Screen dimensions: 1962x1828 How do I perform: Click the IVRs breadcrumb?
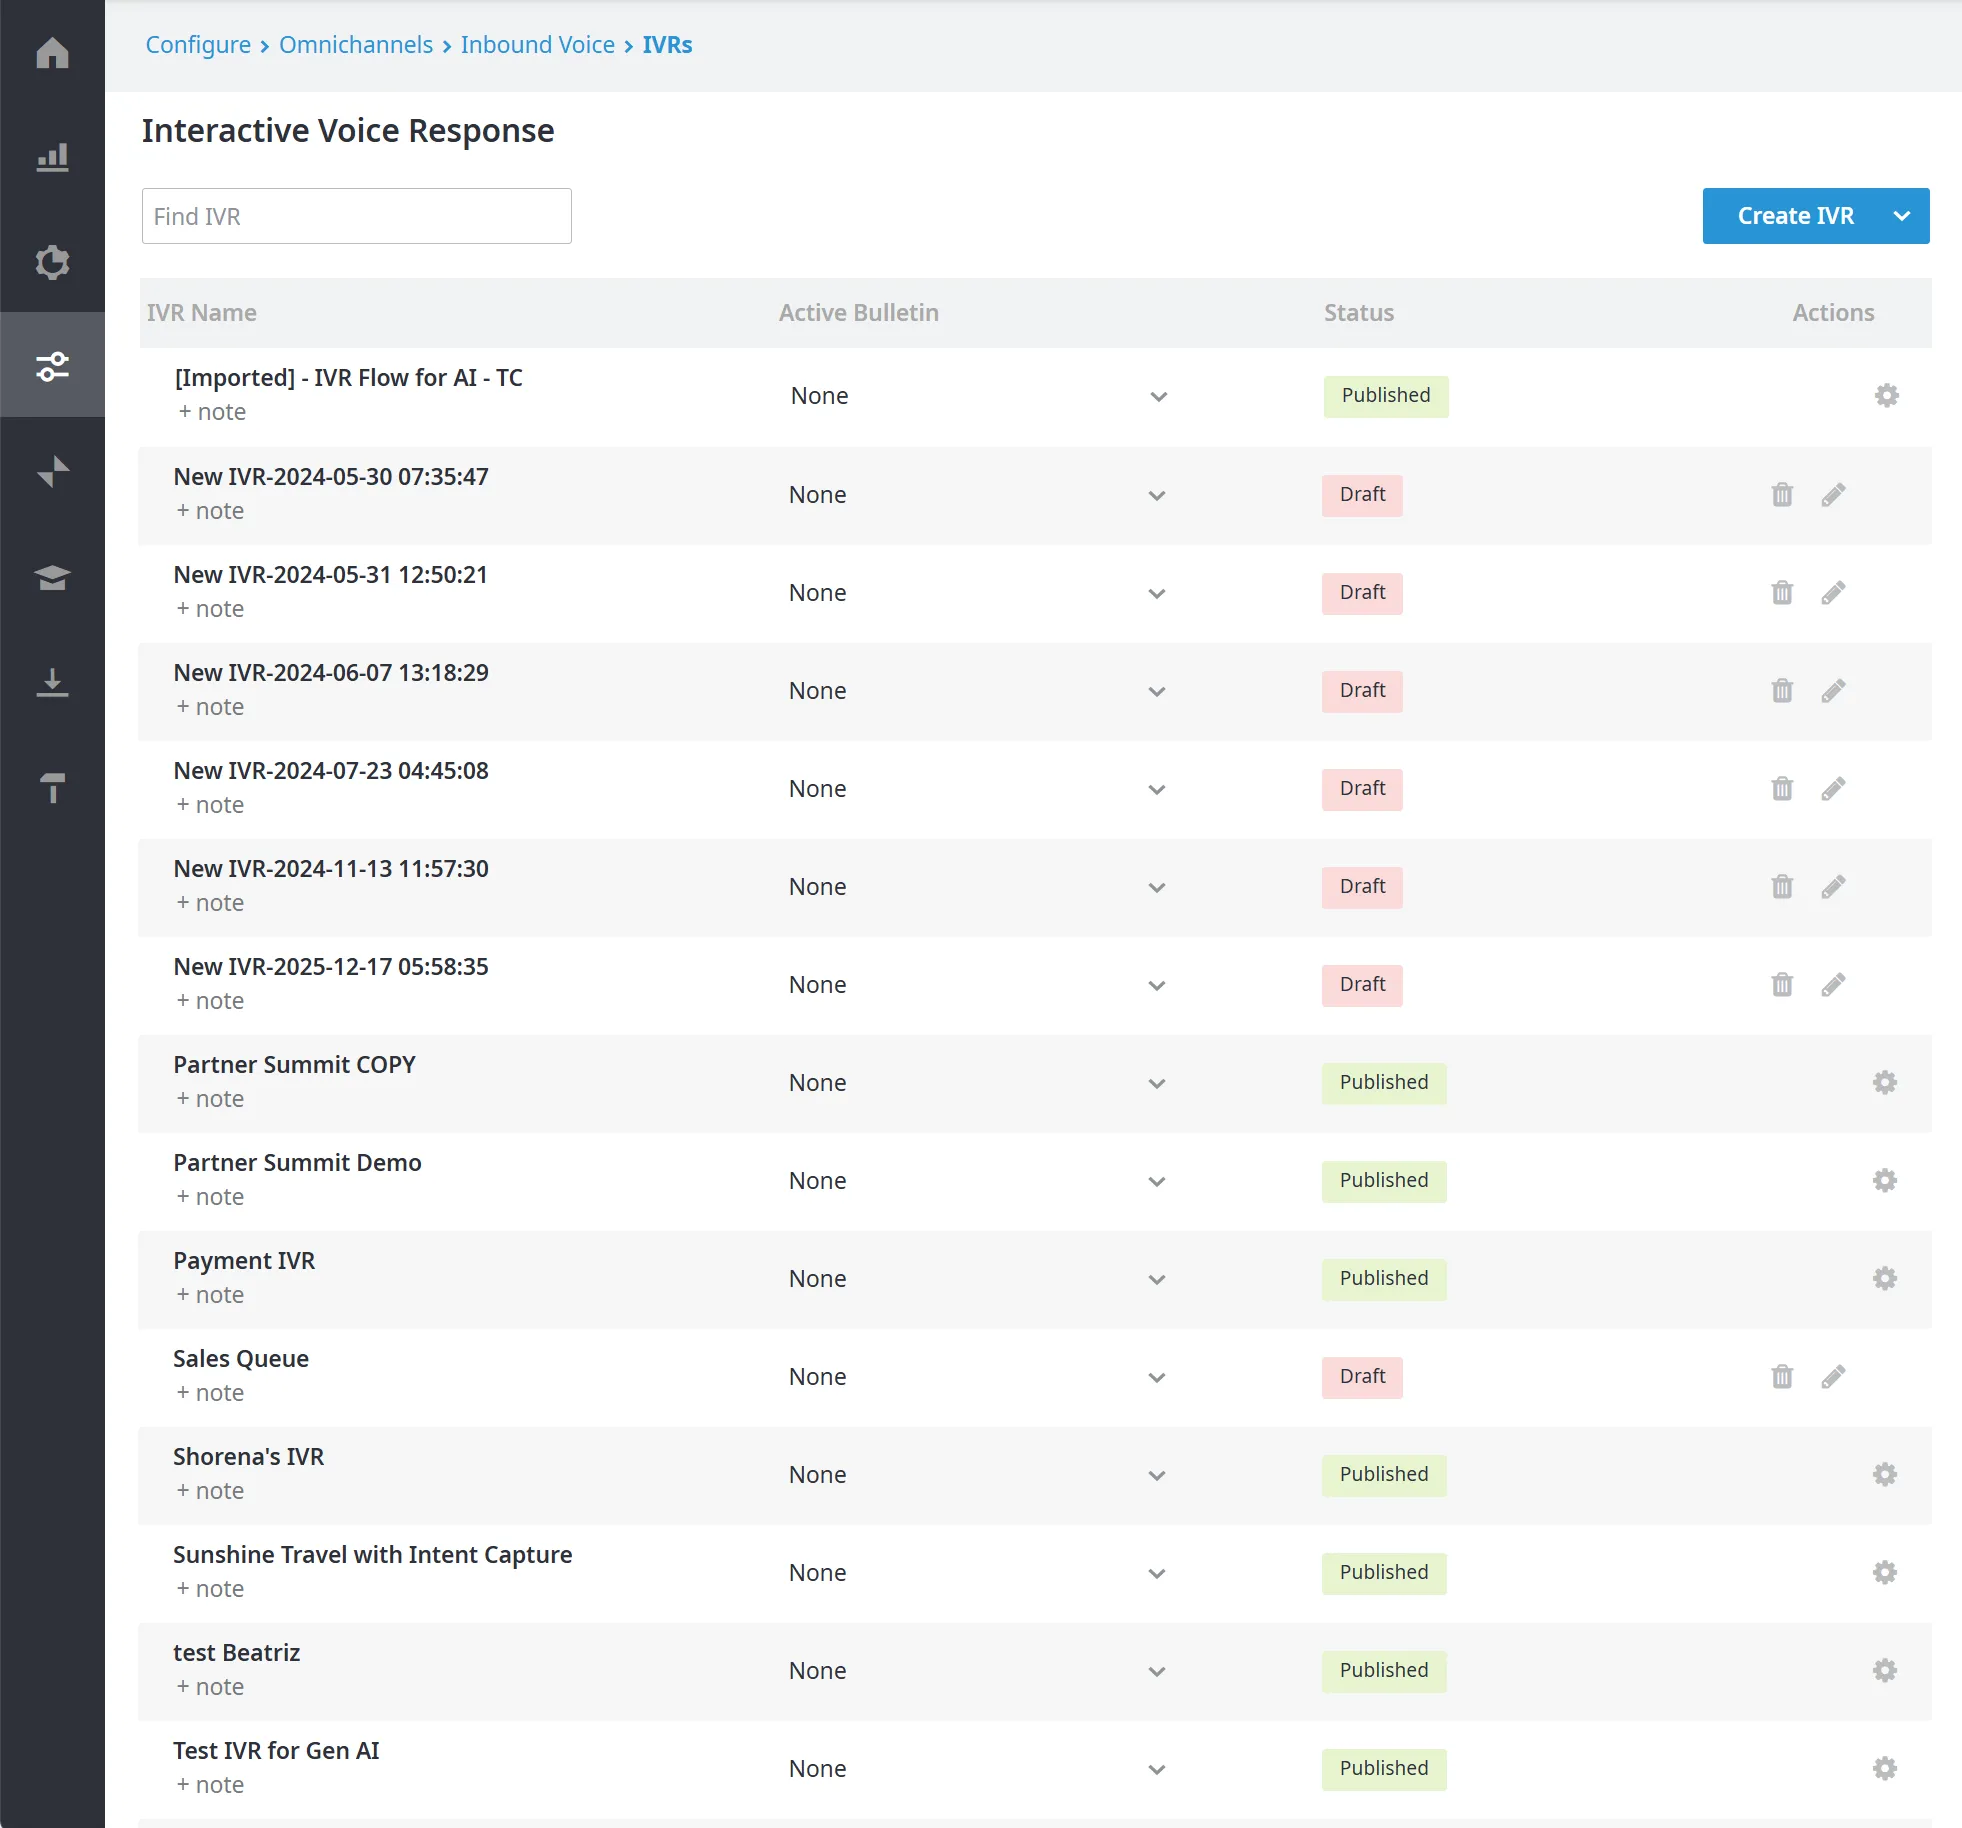[x=667, y=45]
